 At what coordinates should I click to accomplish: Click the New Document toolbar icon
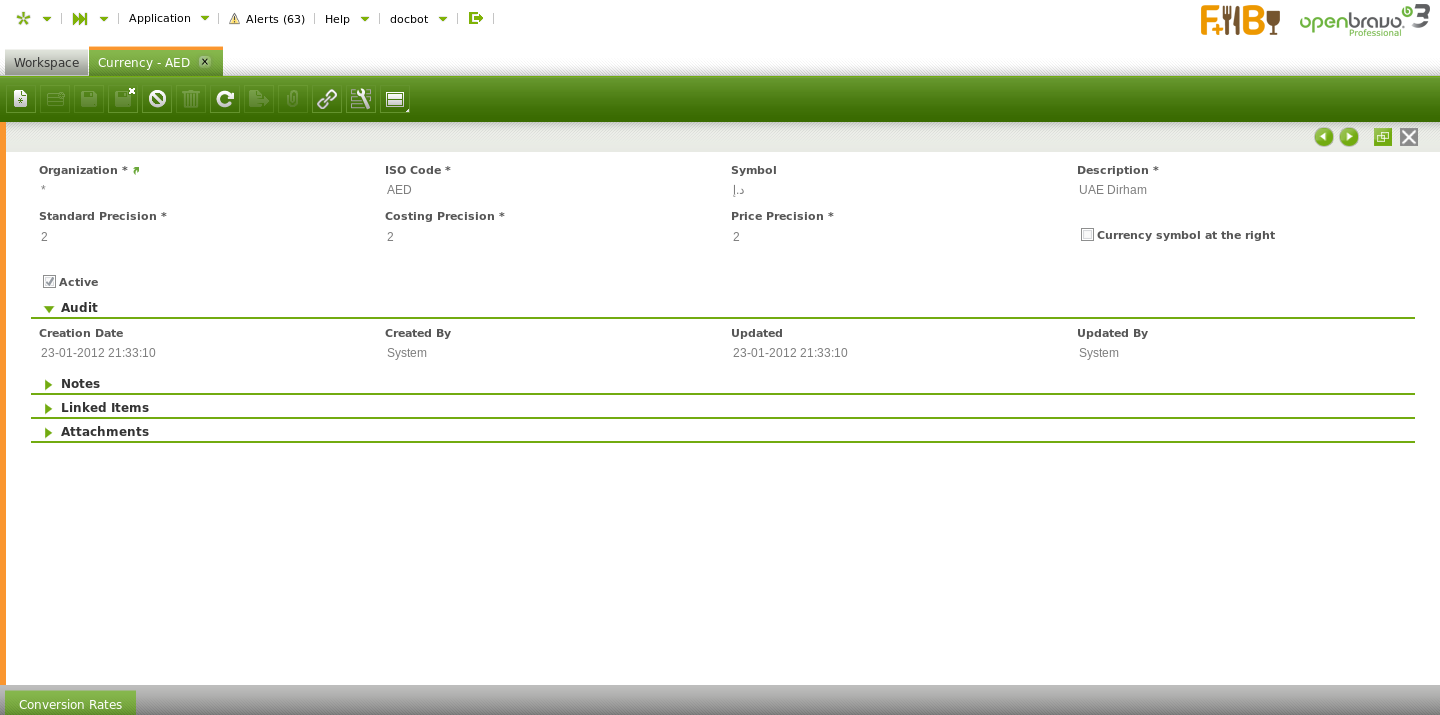pyautogui.click(x=21, y=99)
